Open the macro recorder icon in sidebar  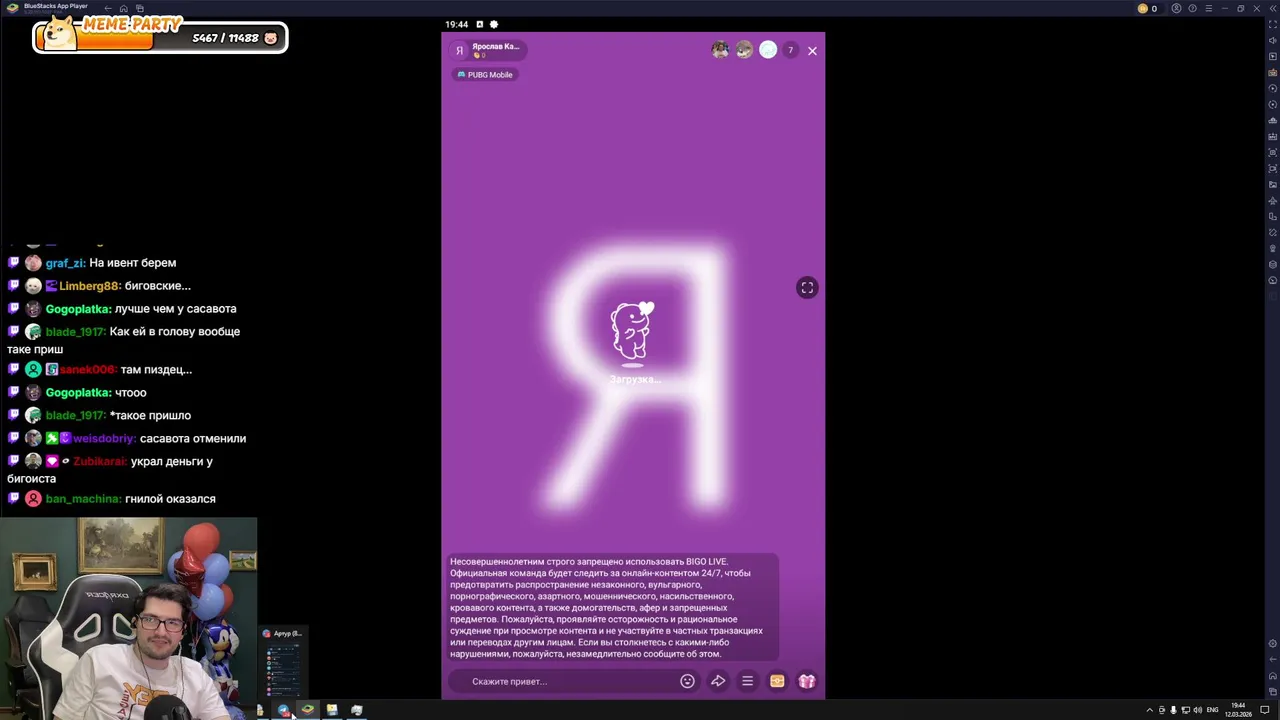click(x=1273, y=120)
